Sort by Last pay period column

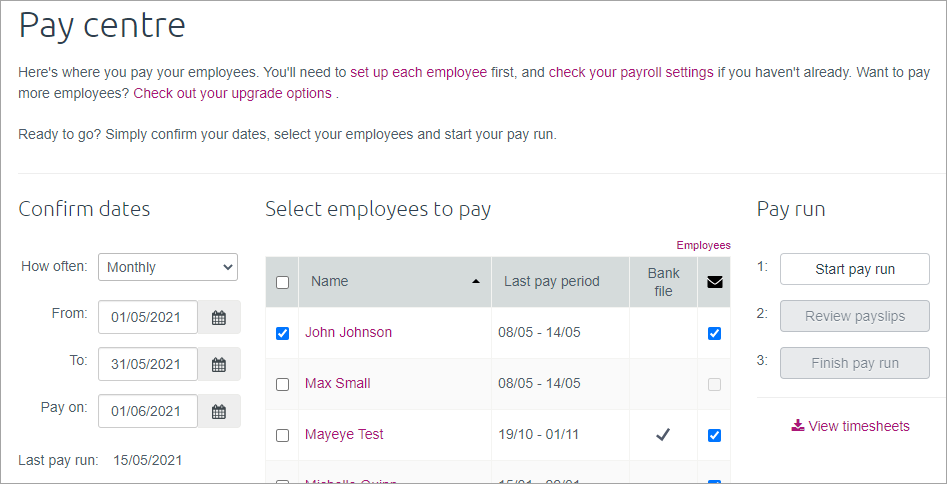point(551,282)
